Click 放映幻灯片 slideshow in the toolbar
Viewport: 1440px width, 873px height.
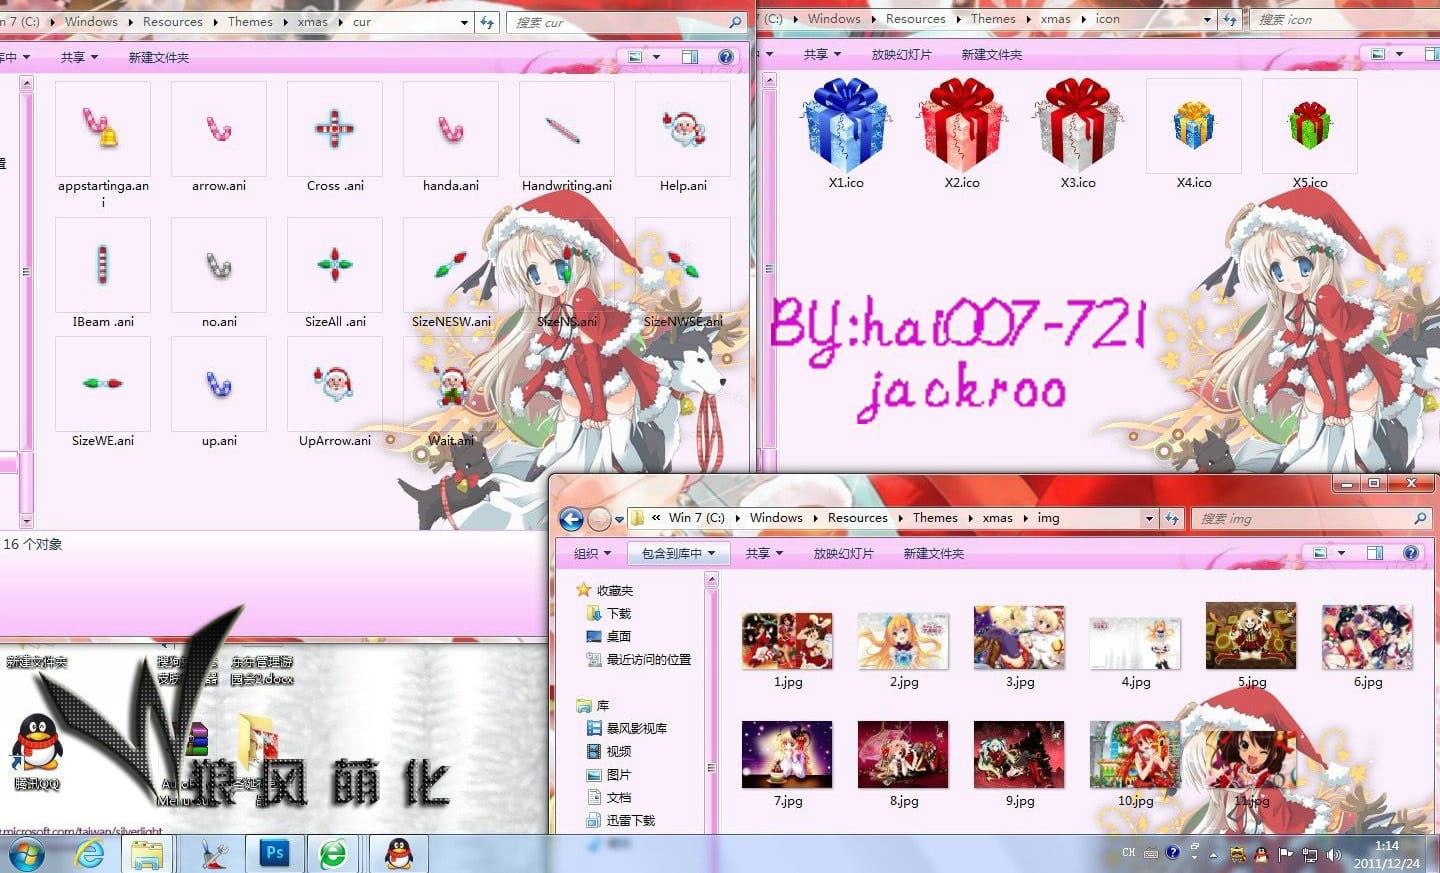point(843,553)
